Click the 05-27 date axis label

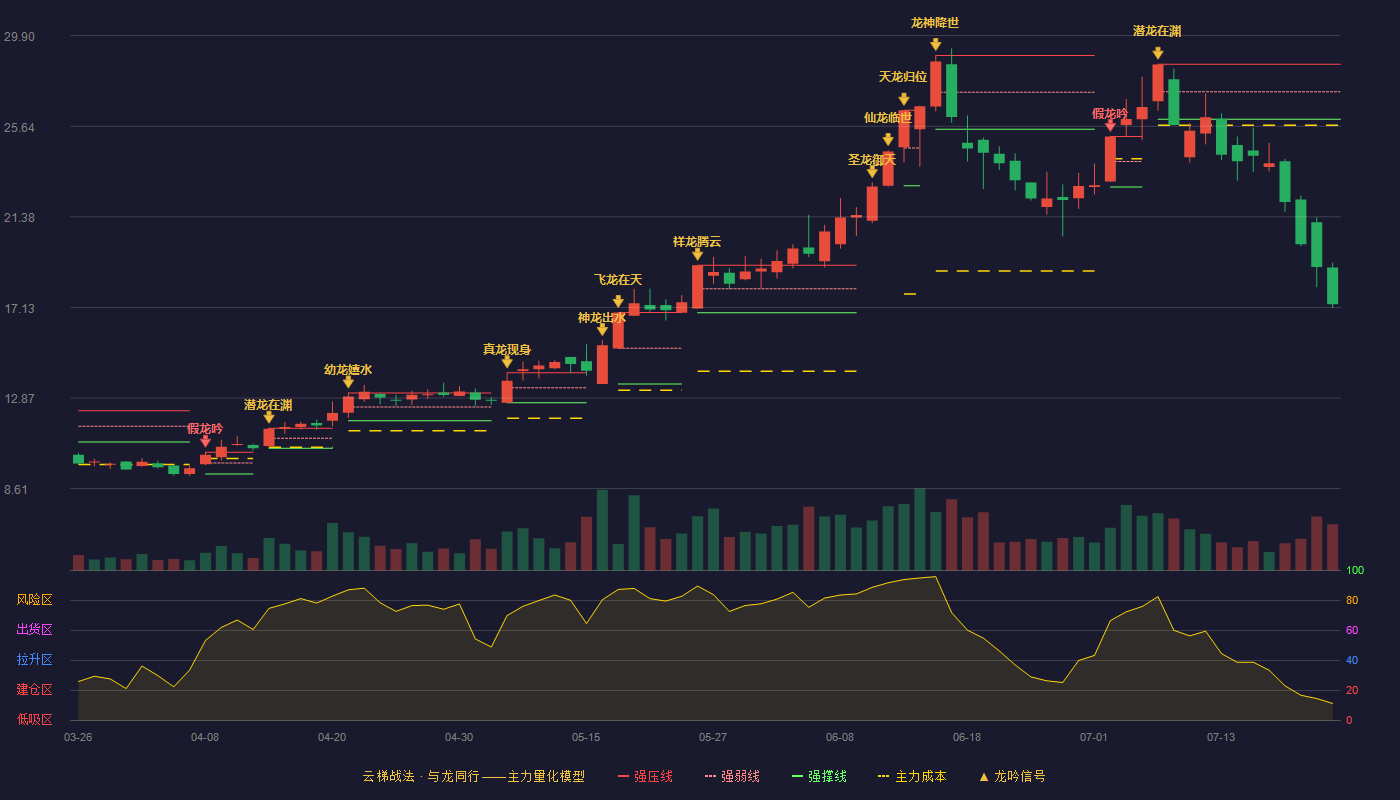click(713, 737)
